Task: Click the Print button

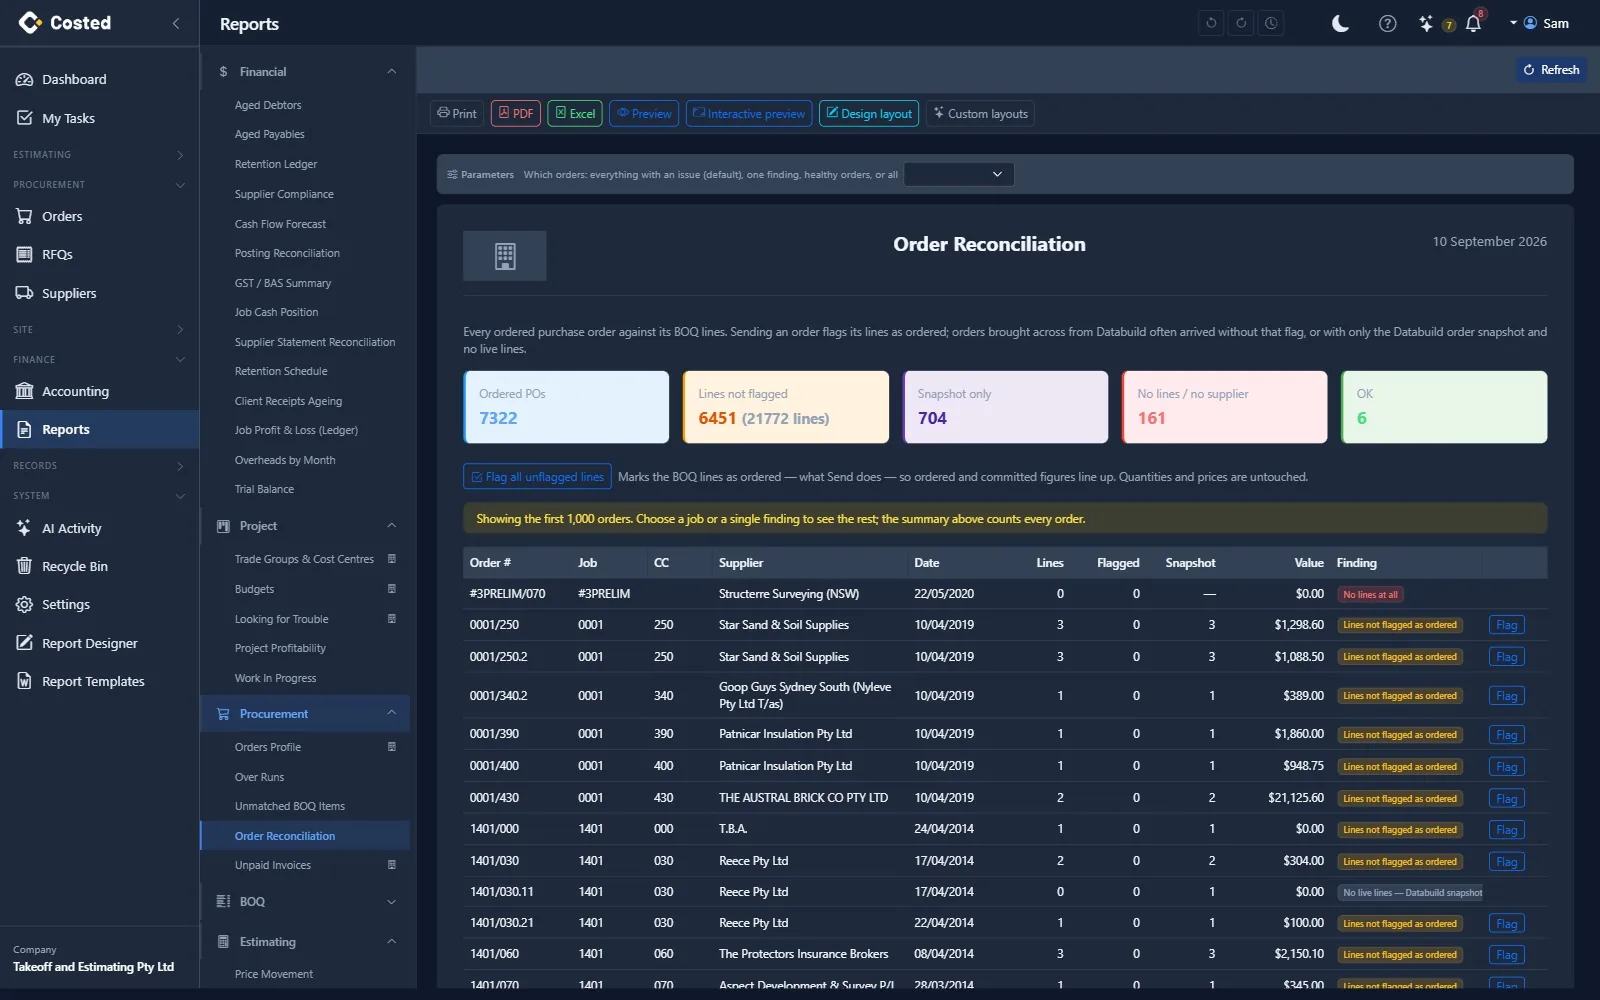Action: pos(457,114)
